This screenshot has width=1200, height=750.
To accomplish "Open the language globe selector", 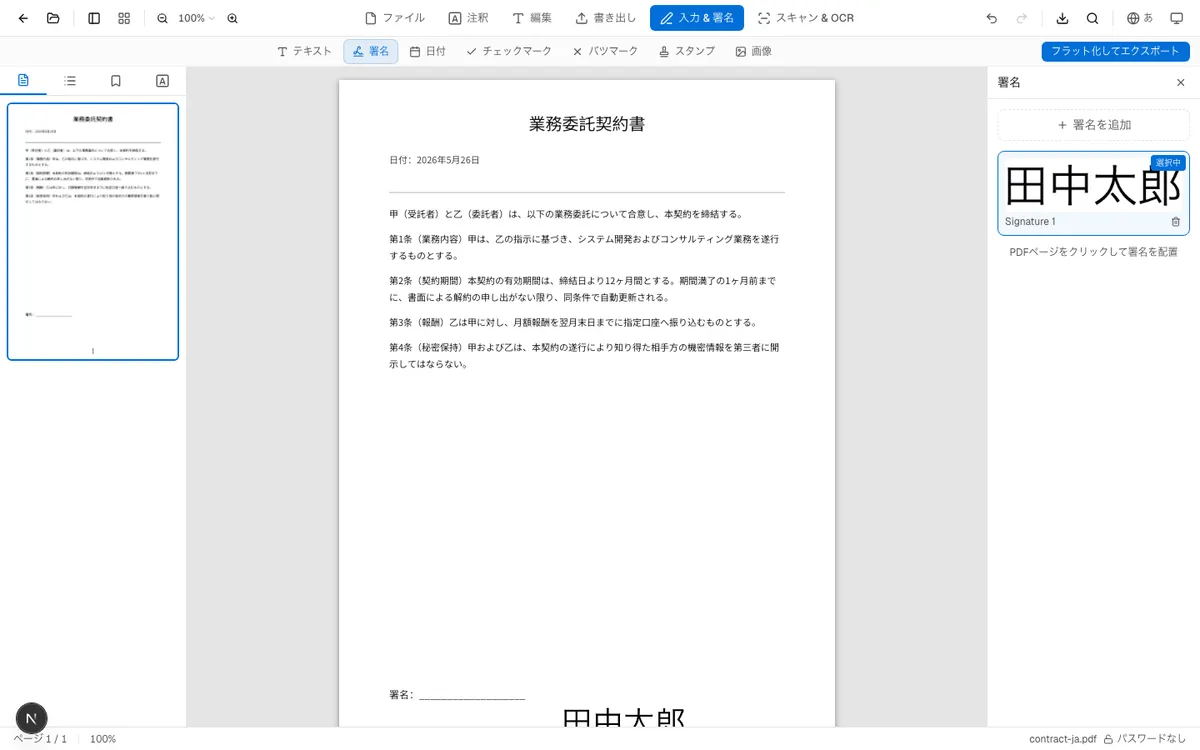I will click(1140, 18).
